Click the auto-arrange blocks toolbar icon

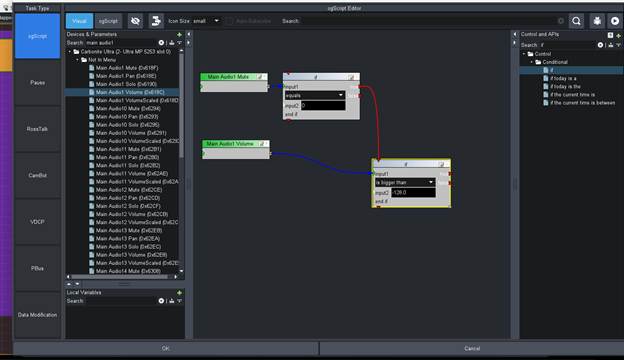pyautogui.click(x=156, y=21)
